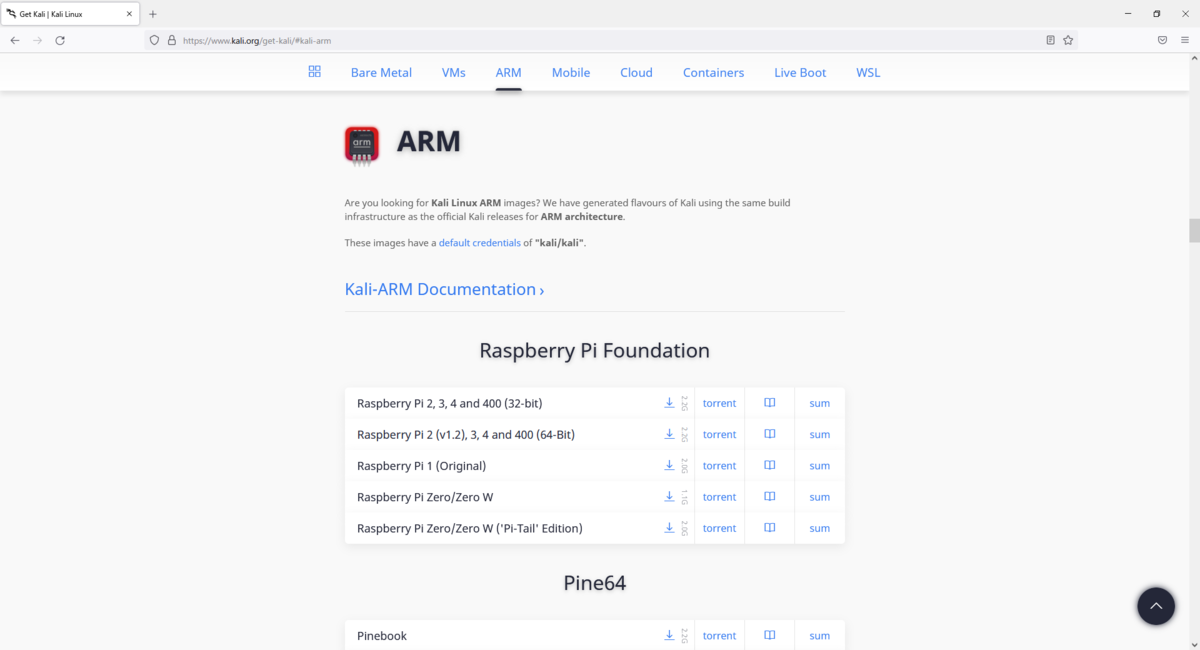Image resolution: width=1200 pixels, height=650 pixels.
Task: Switch to Containers section
Action: point(713,72)
